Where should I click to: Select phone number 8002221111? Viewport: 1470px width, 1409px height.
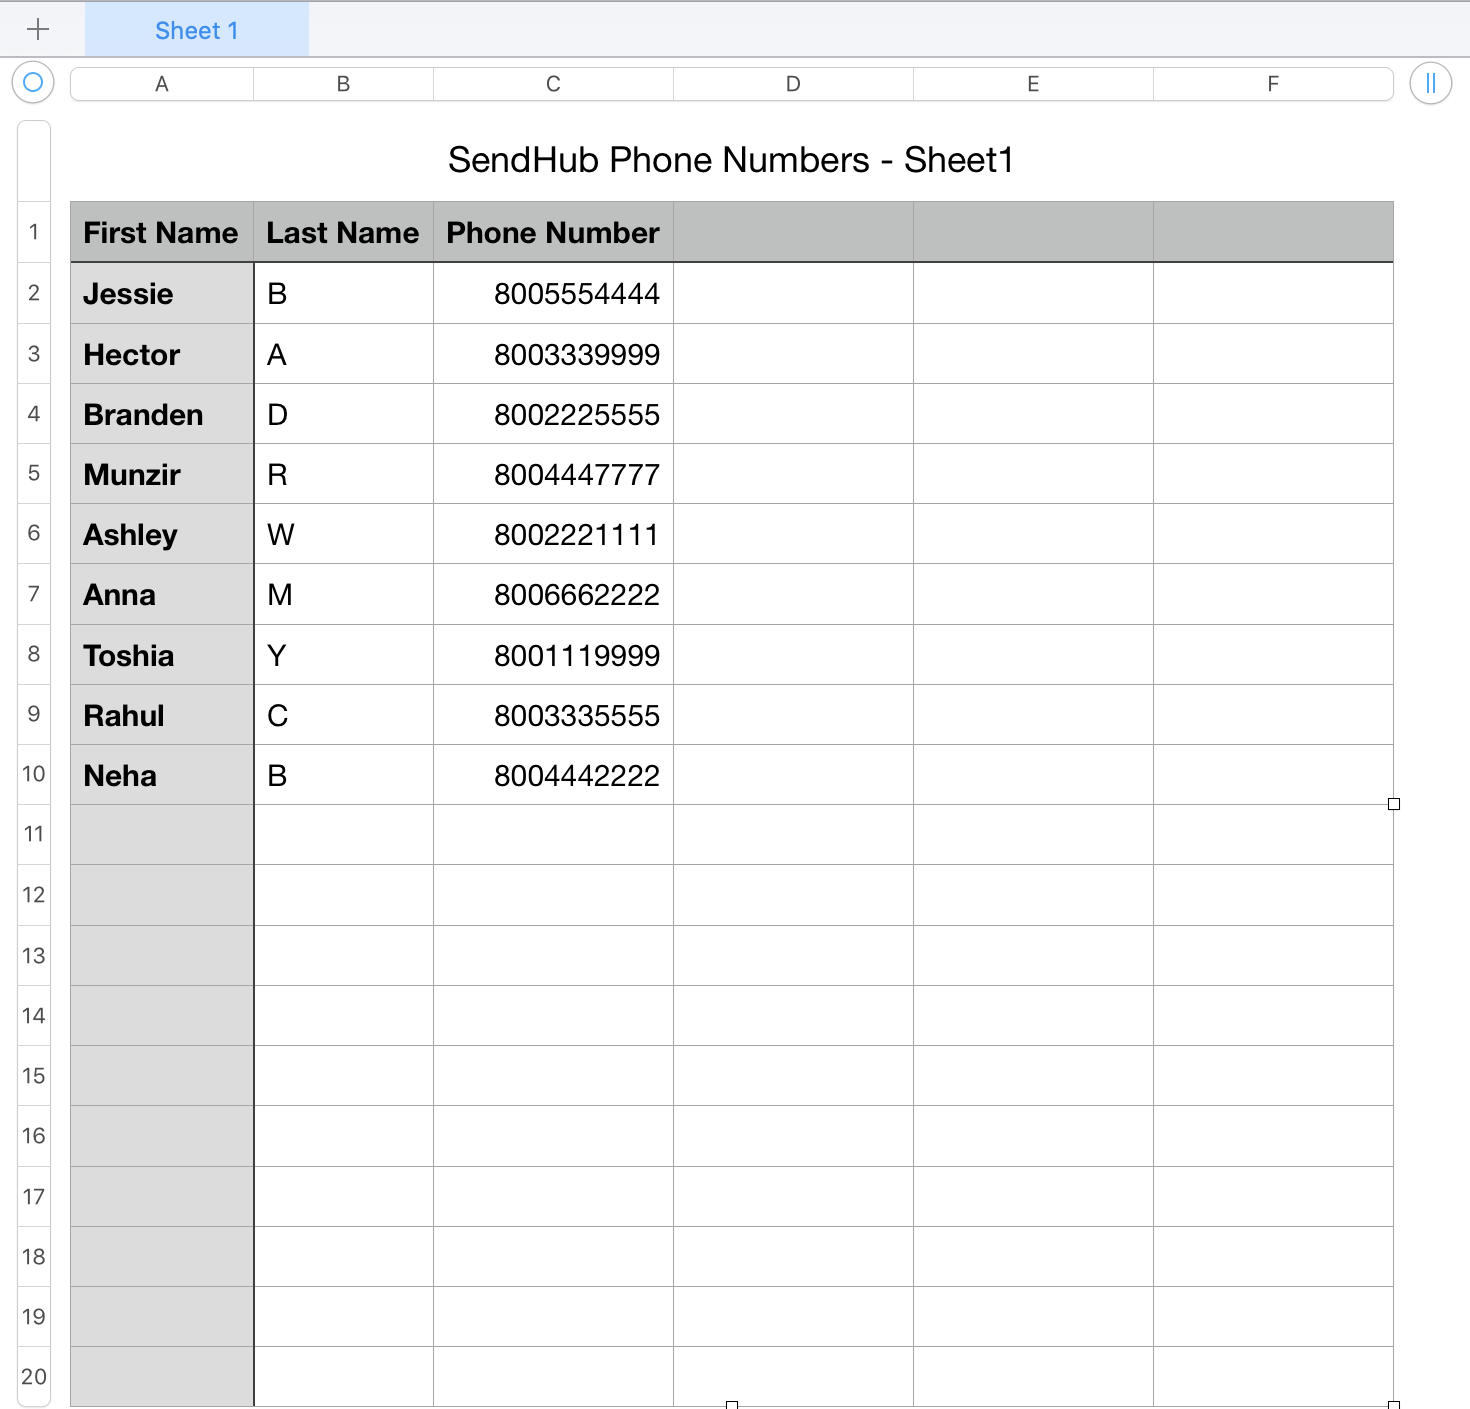click(x=553, y=534)
